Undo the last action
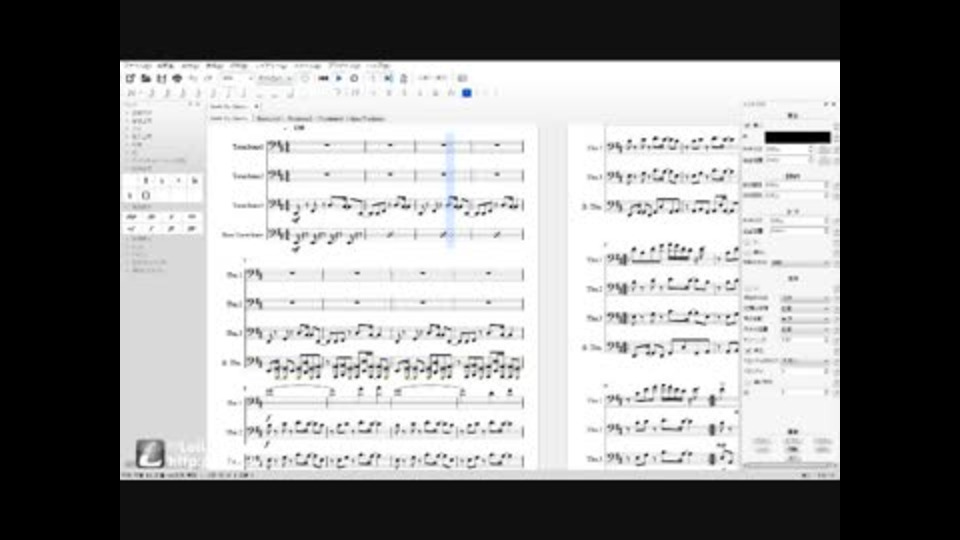Screen dimensions: 960x540 pos(193,78)
